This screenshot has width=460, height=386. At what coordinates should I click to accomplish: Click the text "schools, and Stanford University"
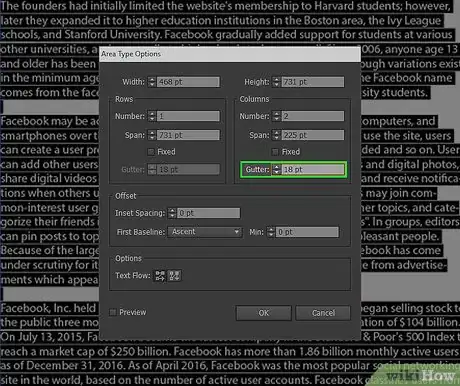[x=81, y=35]
